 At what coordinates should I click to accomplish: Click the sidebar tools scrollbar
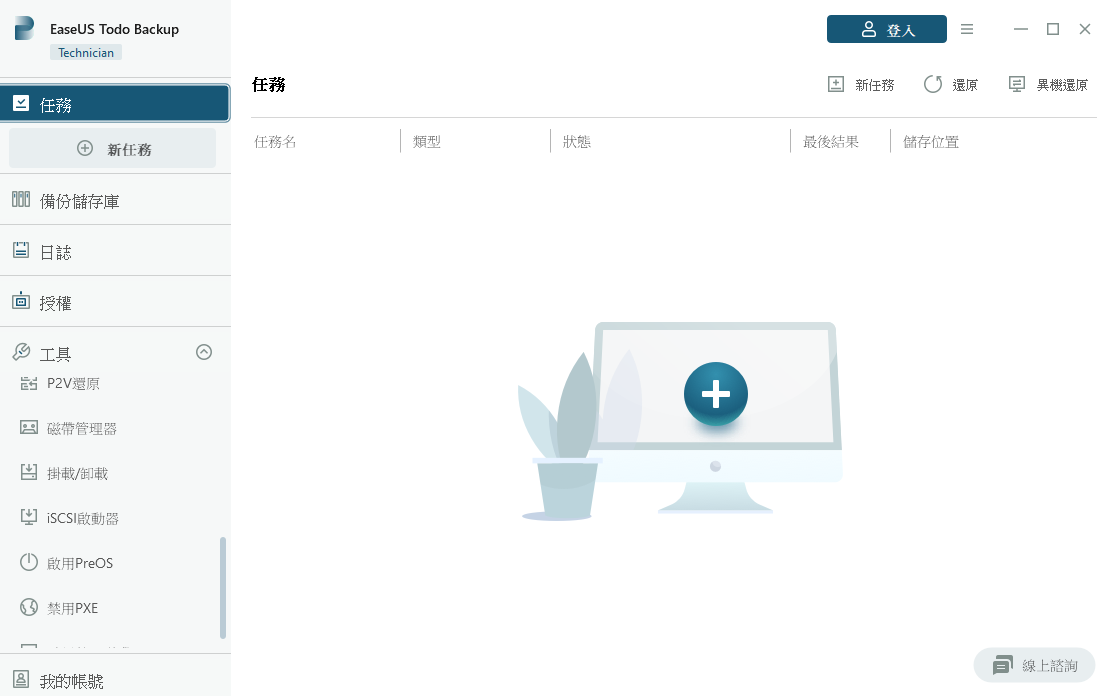(x=223, y=587)
